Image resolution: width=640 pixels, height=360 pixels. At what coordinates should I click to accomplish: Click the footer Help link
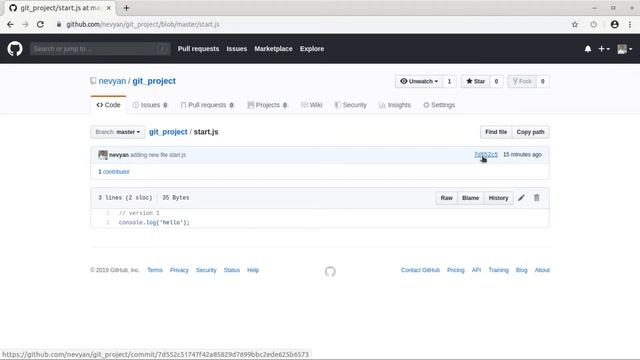(253, 270)
